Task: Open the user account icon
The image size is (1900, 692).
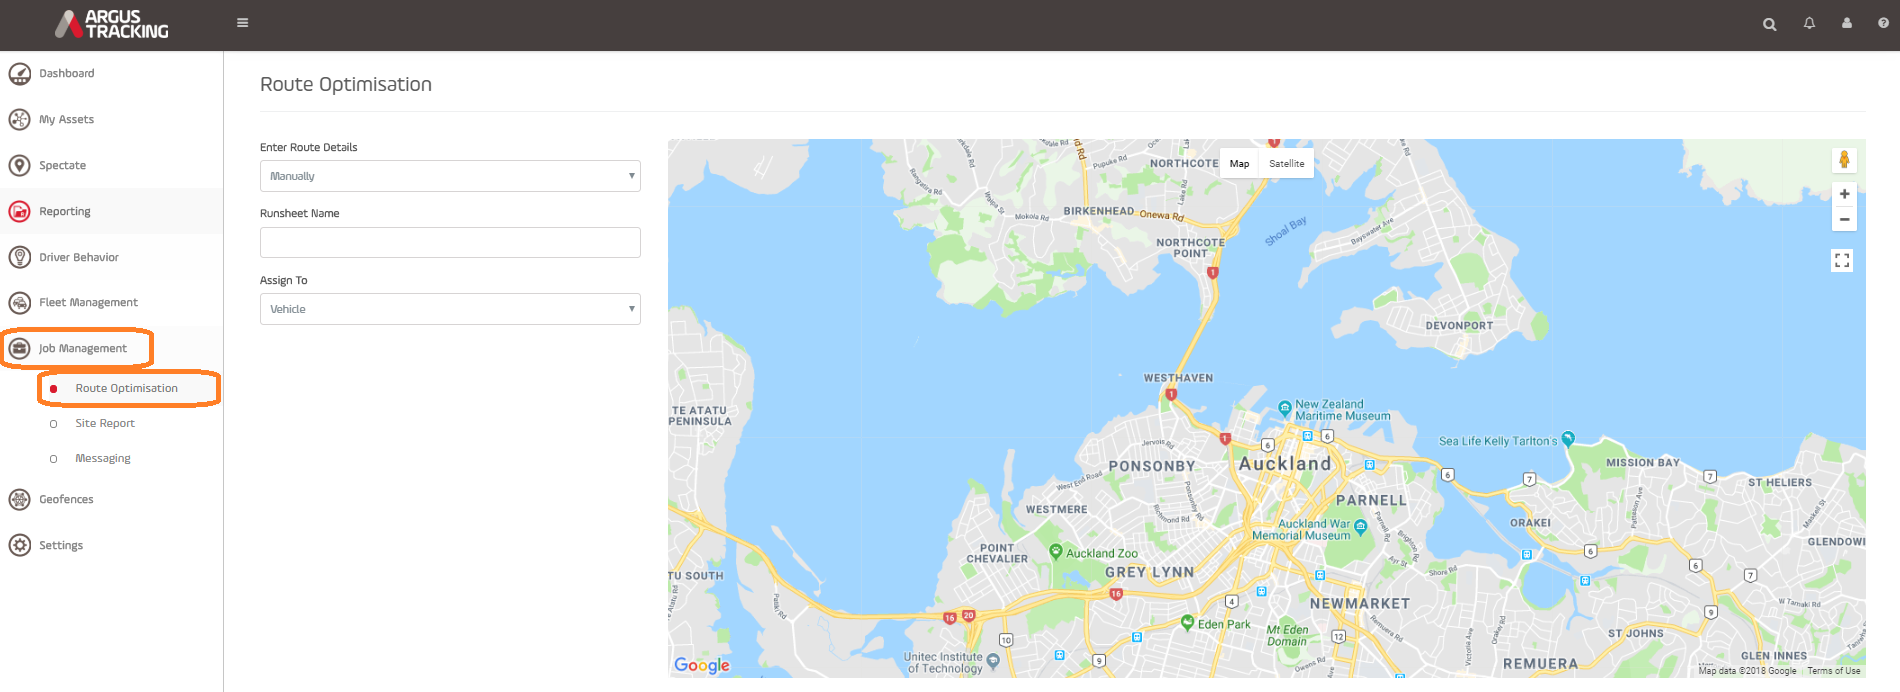Action: (1846, 23)
